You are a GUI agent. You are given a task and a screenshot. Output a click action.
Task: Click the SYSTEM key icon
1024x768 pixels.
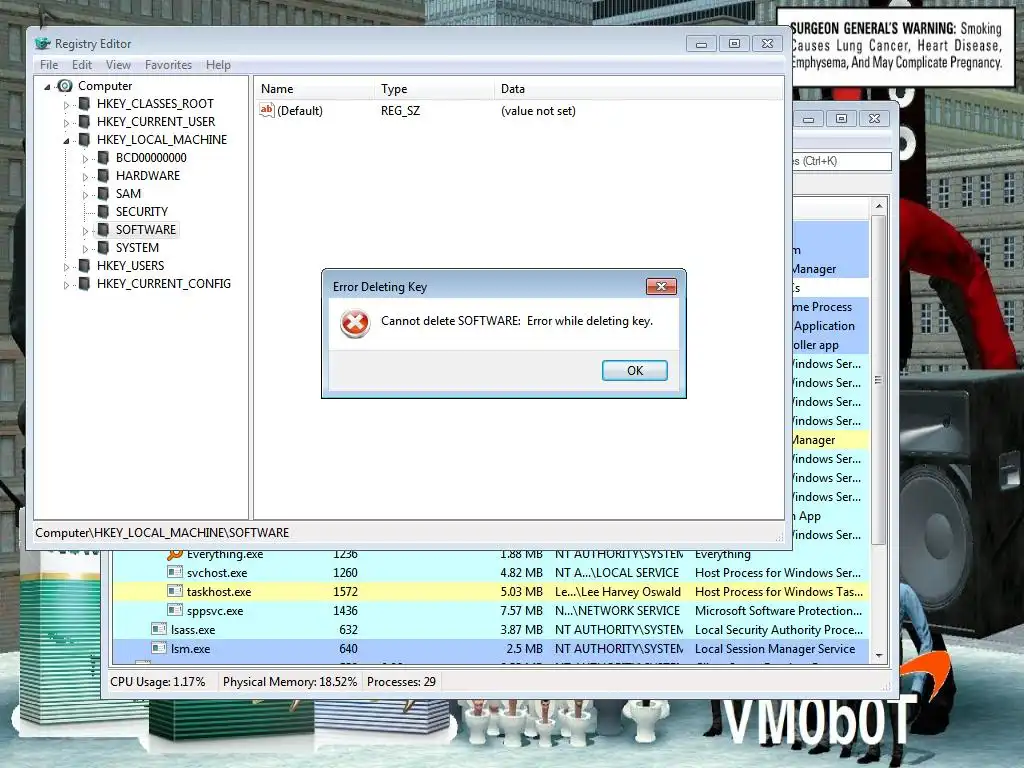[x=103, y=248]
